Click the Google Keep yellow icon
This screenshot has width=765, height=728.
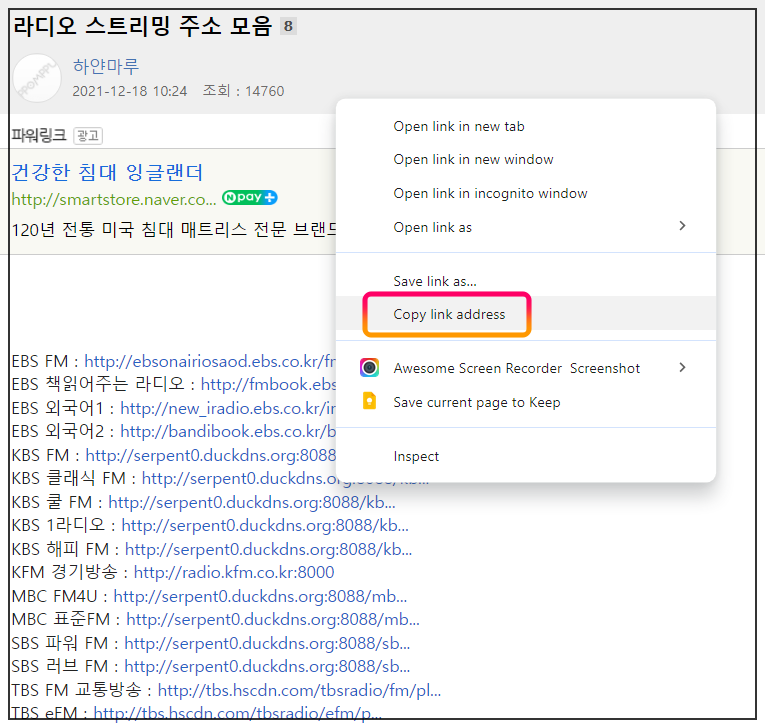click(x=369, y=401)
